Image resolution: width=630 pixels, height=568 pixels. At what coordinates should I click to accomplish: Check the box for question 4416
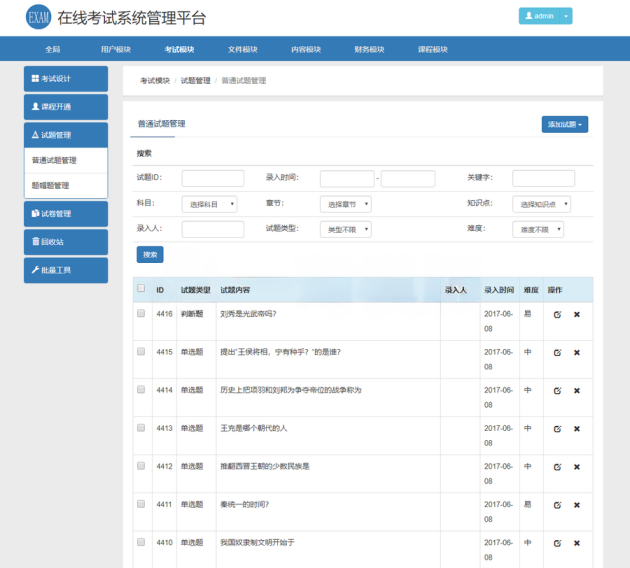(x=141, y=313)
